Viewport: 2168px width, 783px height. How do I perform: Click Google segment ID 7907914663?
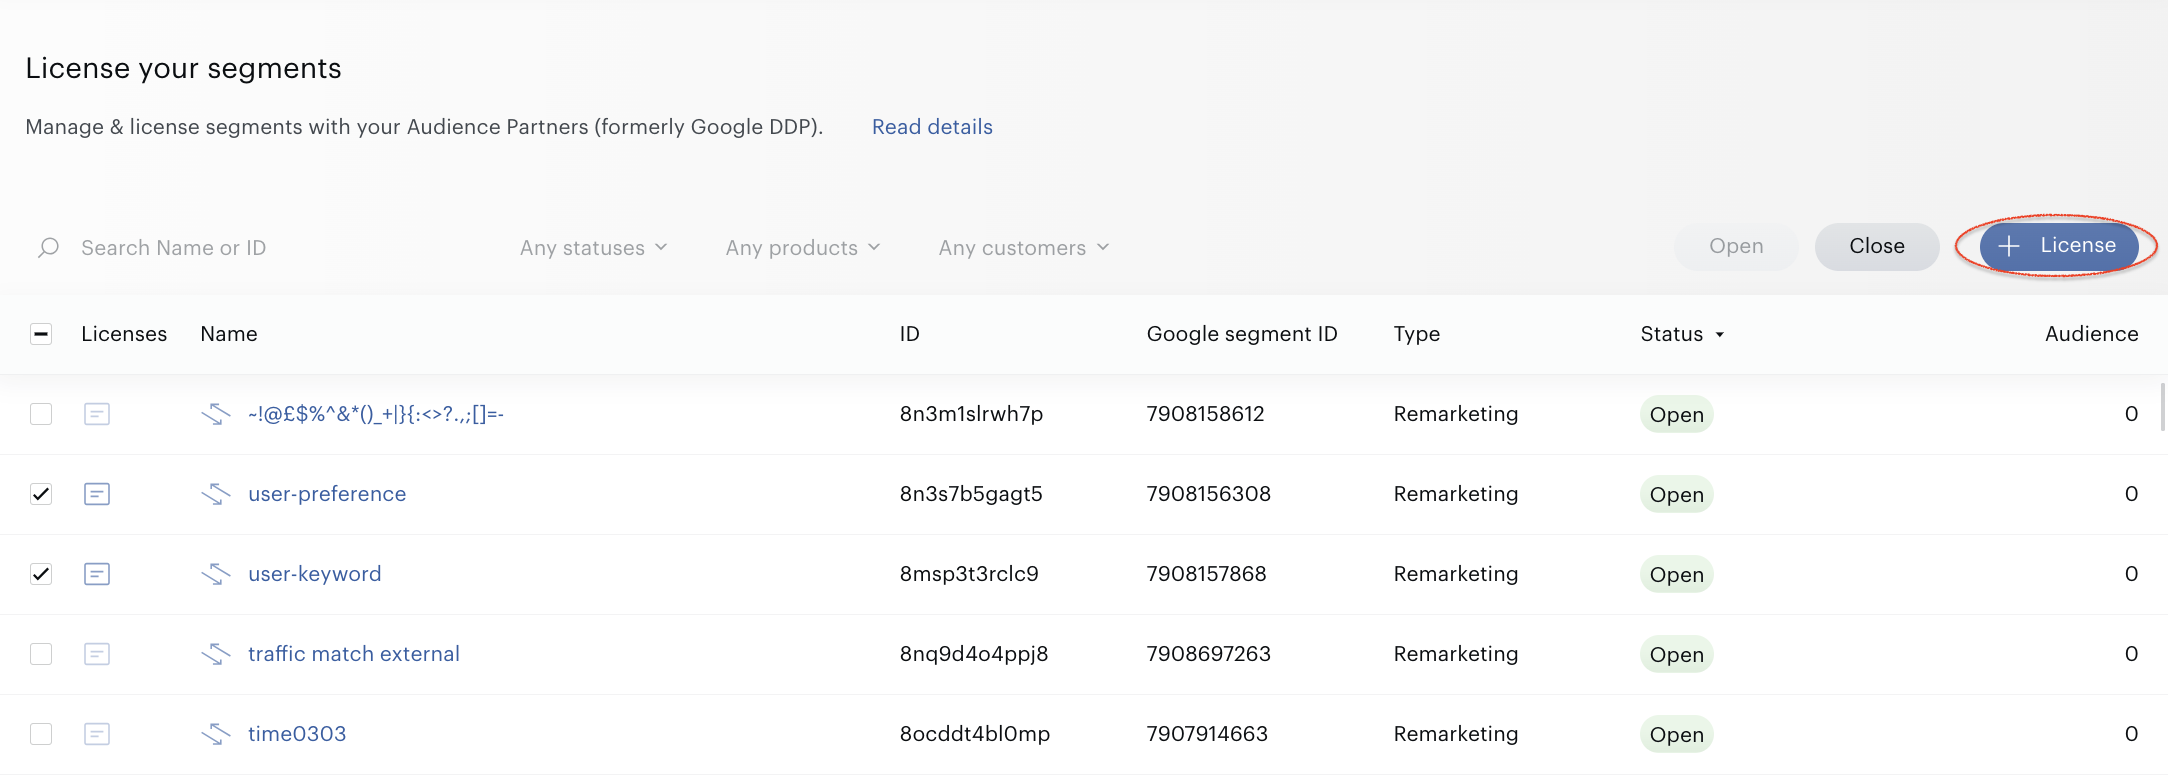(1207, 734)
